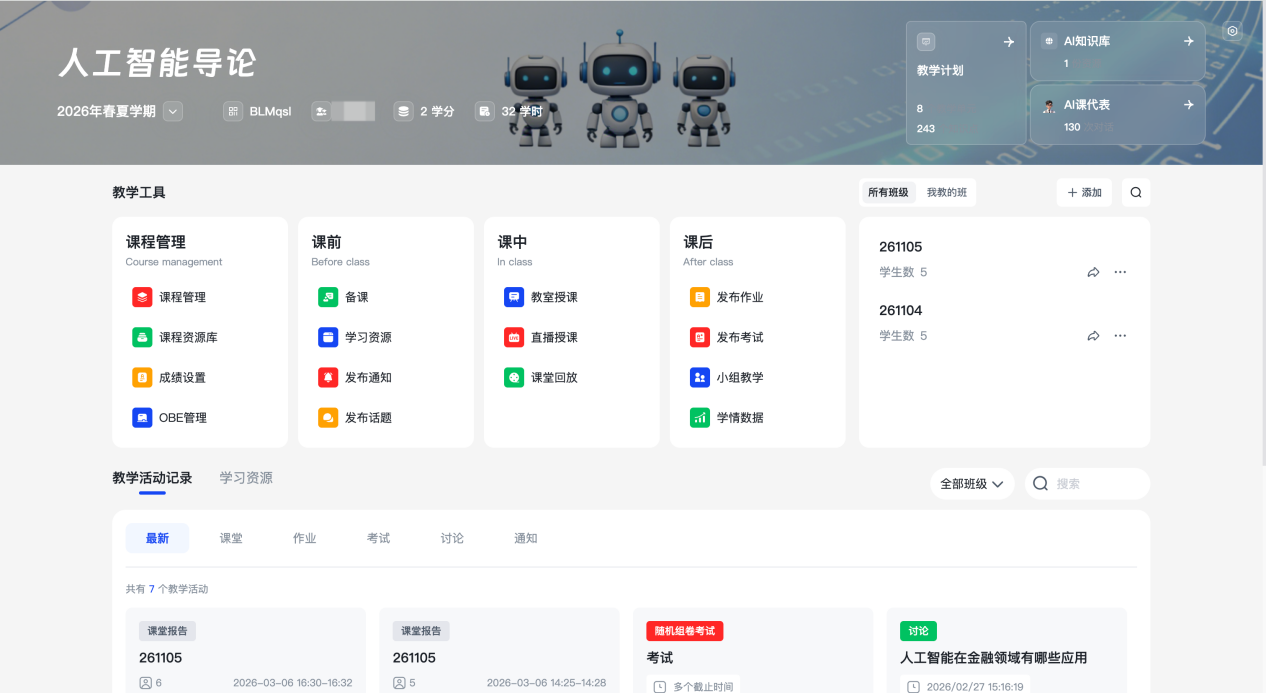Expand the 2026年春夏学期 semester dropdown
The width and height of the screenshot is (1266, 693).
173,111
